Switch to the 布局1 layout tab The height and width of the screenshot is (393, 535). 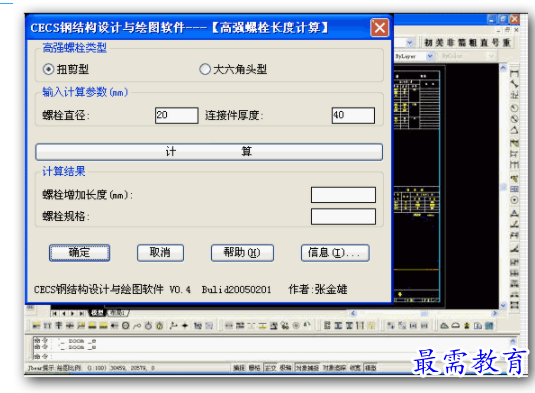click(117, 313)
